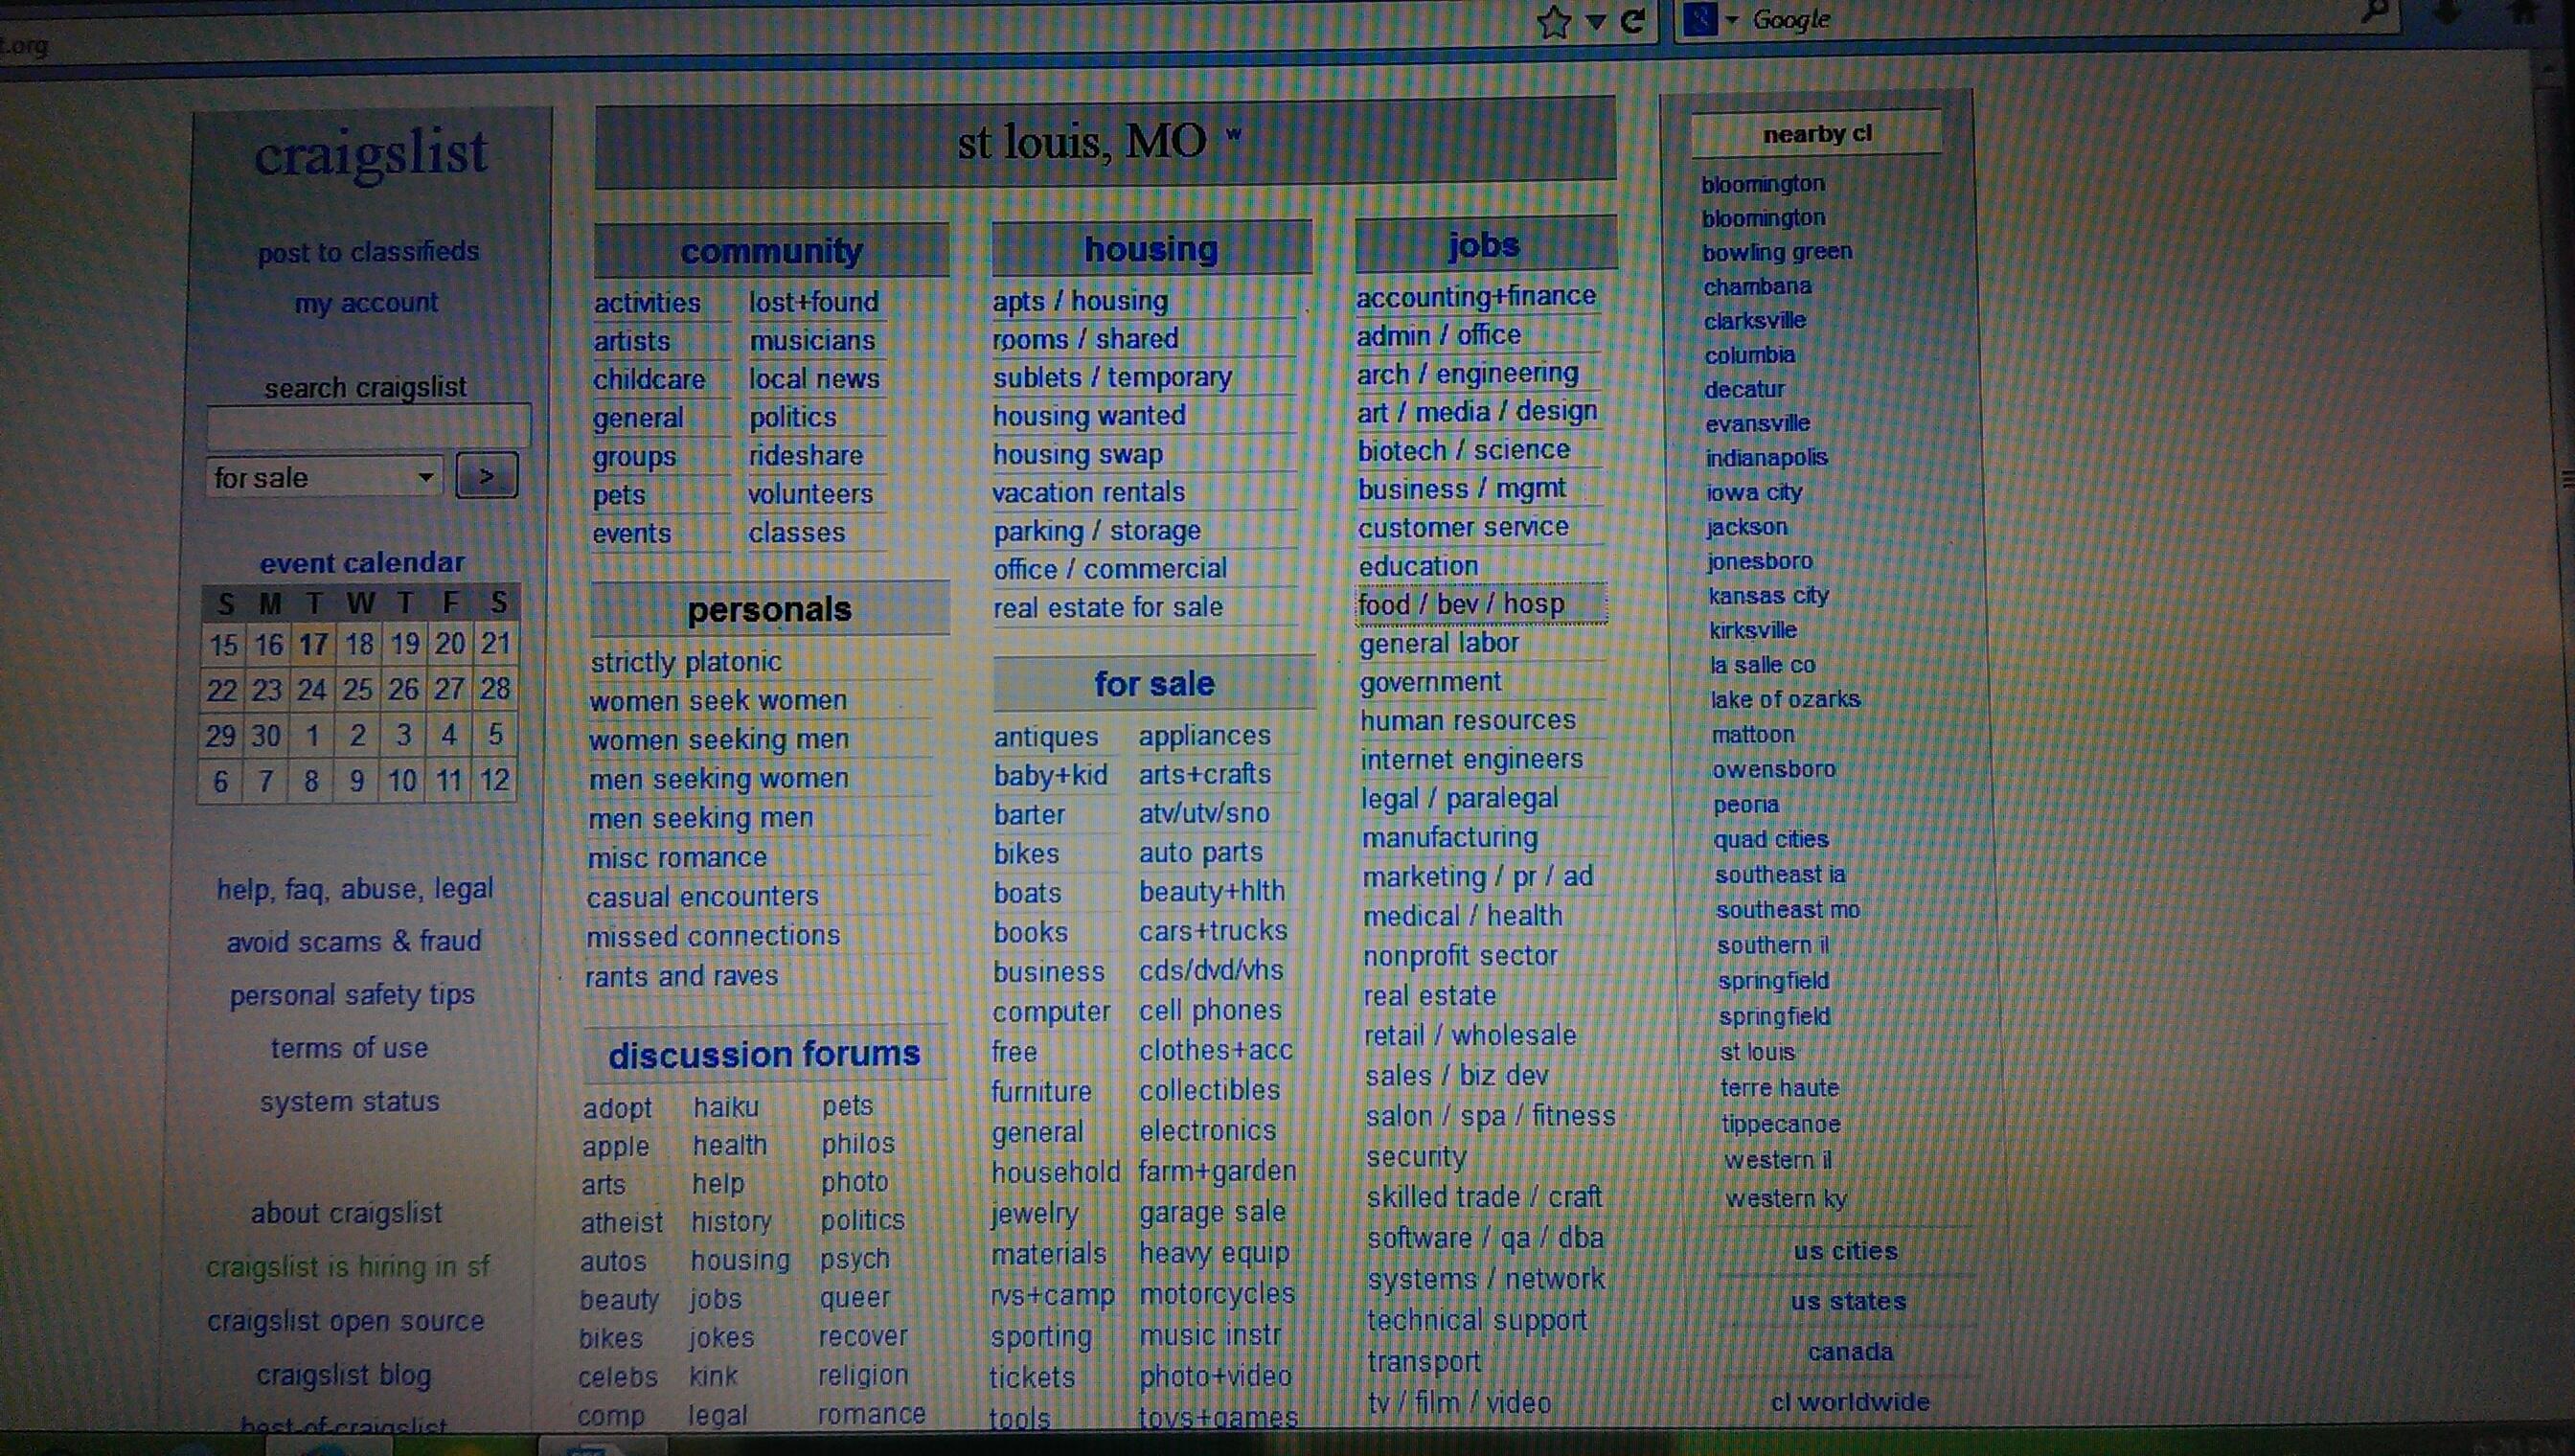
Task: Open software / qa / dba jobs
Action: coord(1485,1238)
